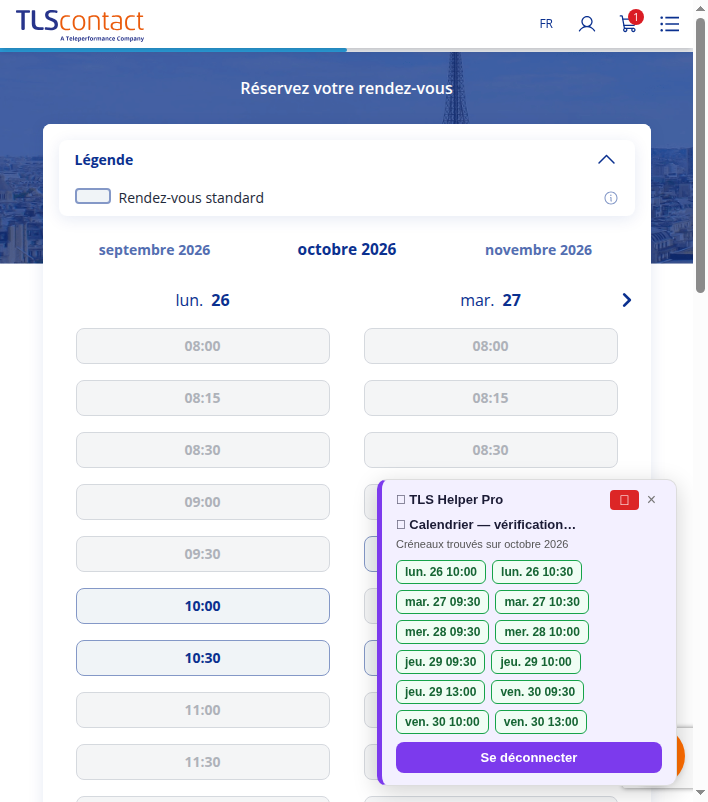Click the 08:15 slot under lun. 26

(203, 398)
